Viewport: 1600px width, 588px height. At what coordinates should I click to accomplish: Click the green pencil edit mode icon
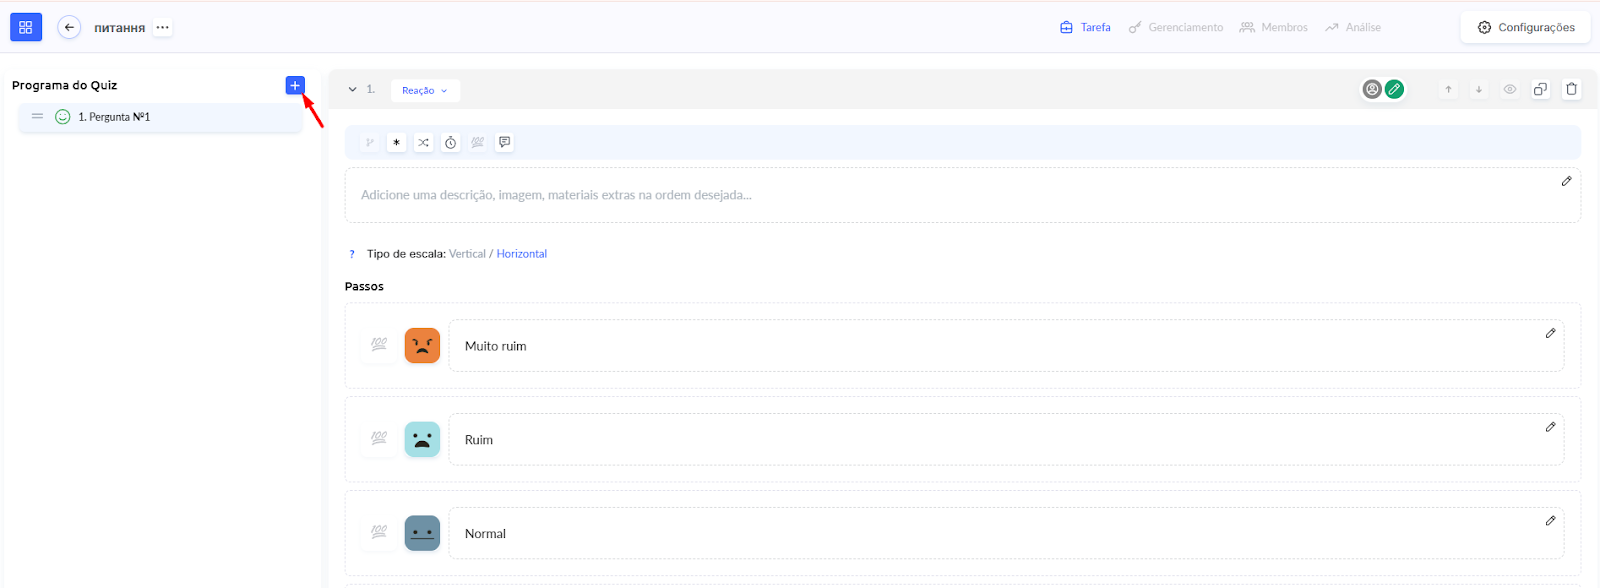coord(1394,89)
